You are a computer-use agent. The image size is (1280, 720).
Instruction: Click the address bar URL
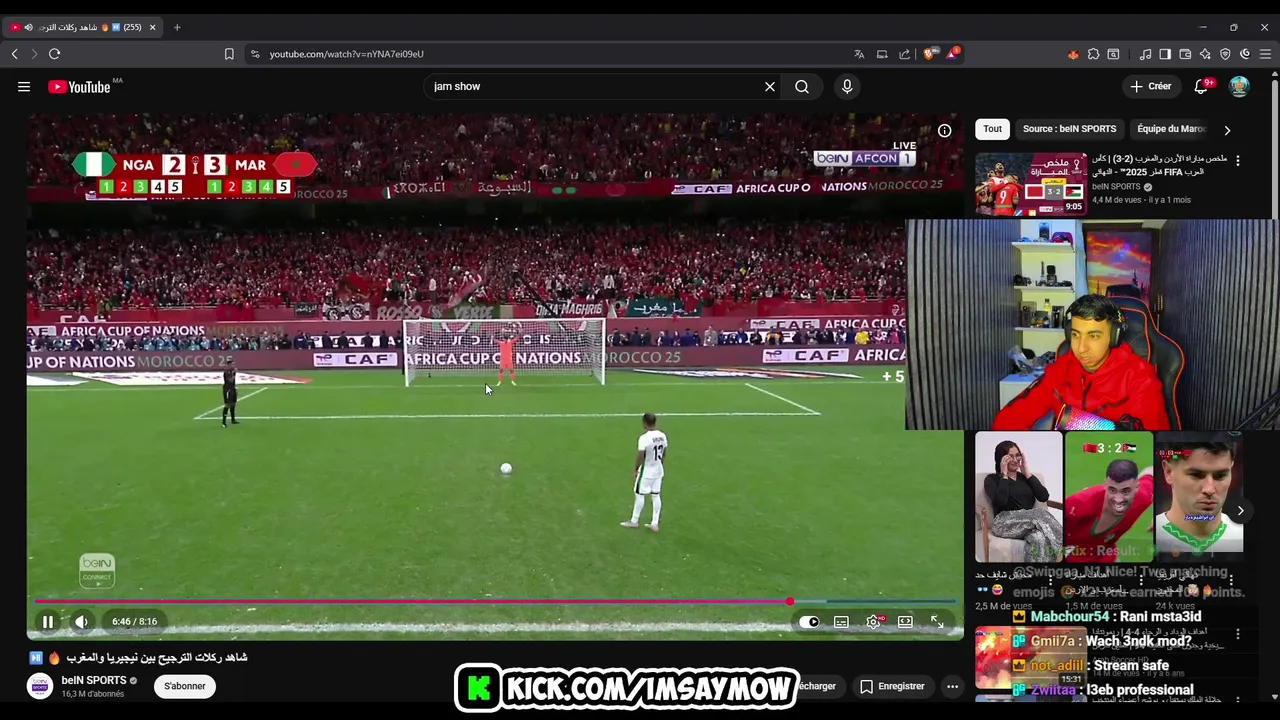click(346, 54)
